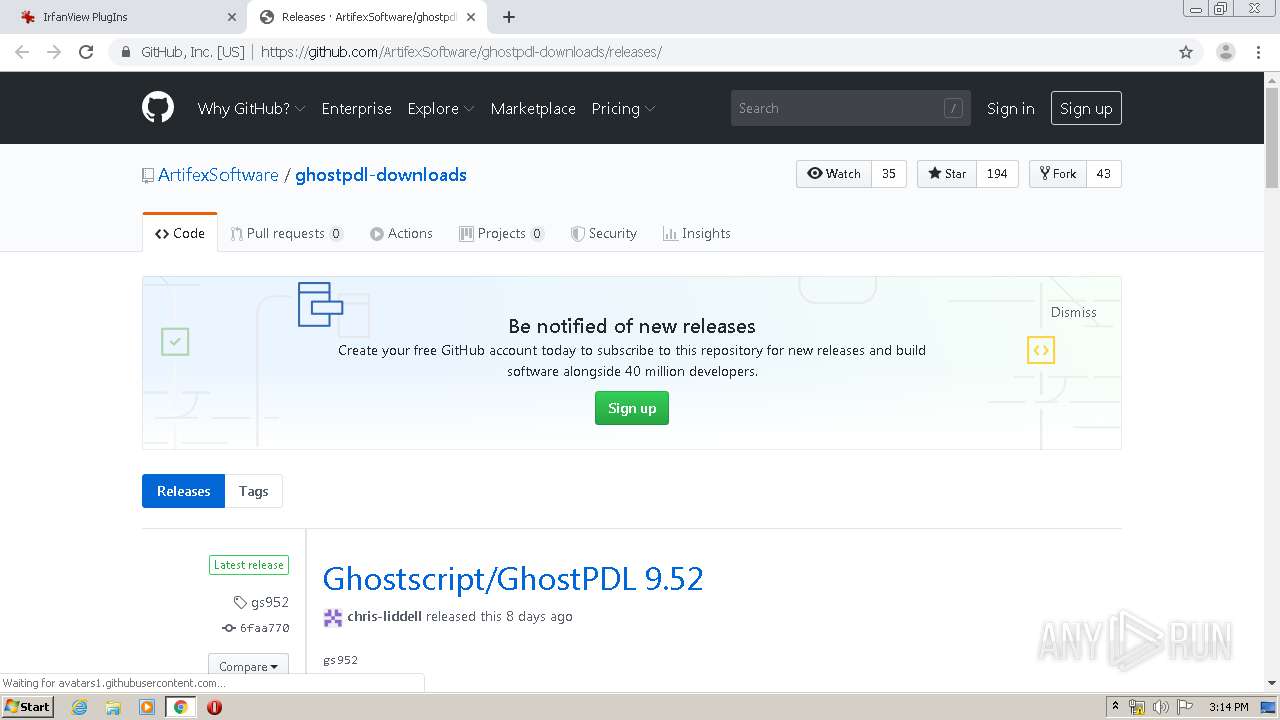The image size is (1280, 720).
Task: Open the ArtifexSoftware owner link
Action: (x=218, y=175)
